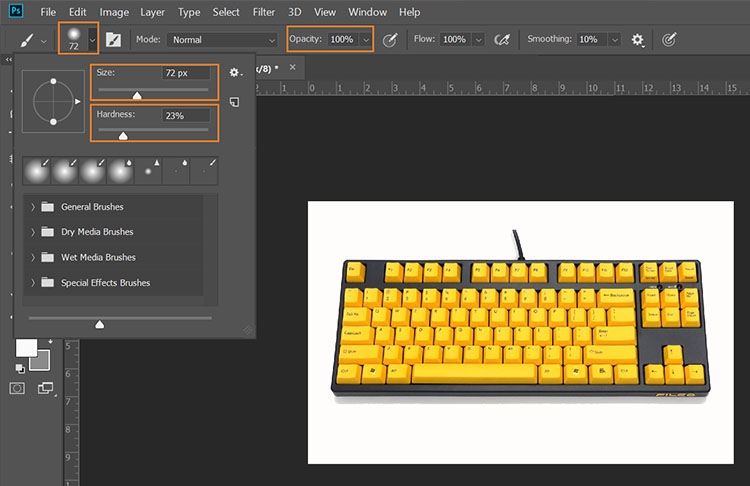Enable airbrush-style build-up icon

coord(503,40)
